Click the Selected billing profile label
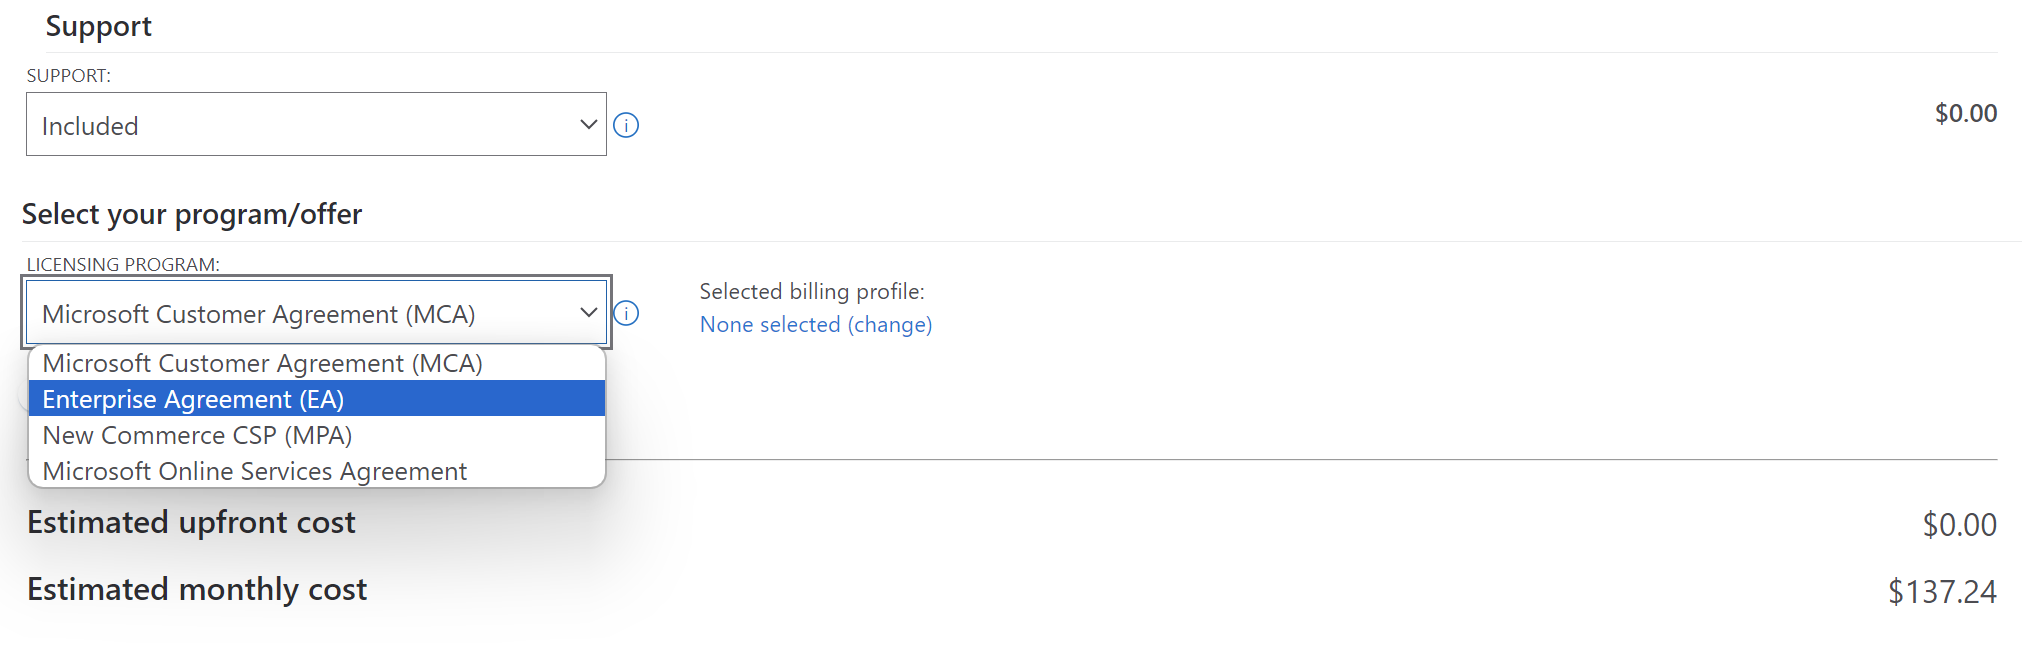The height and width of the screenshot is (651, 2025). (x=811, y=291)
